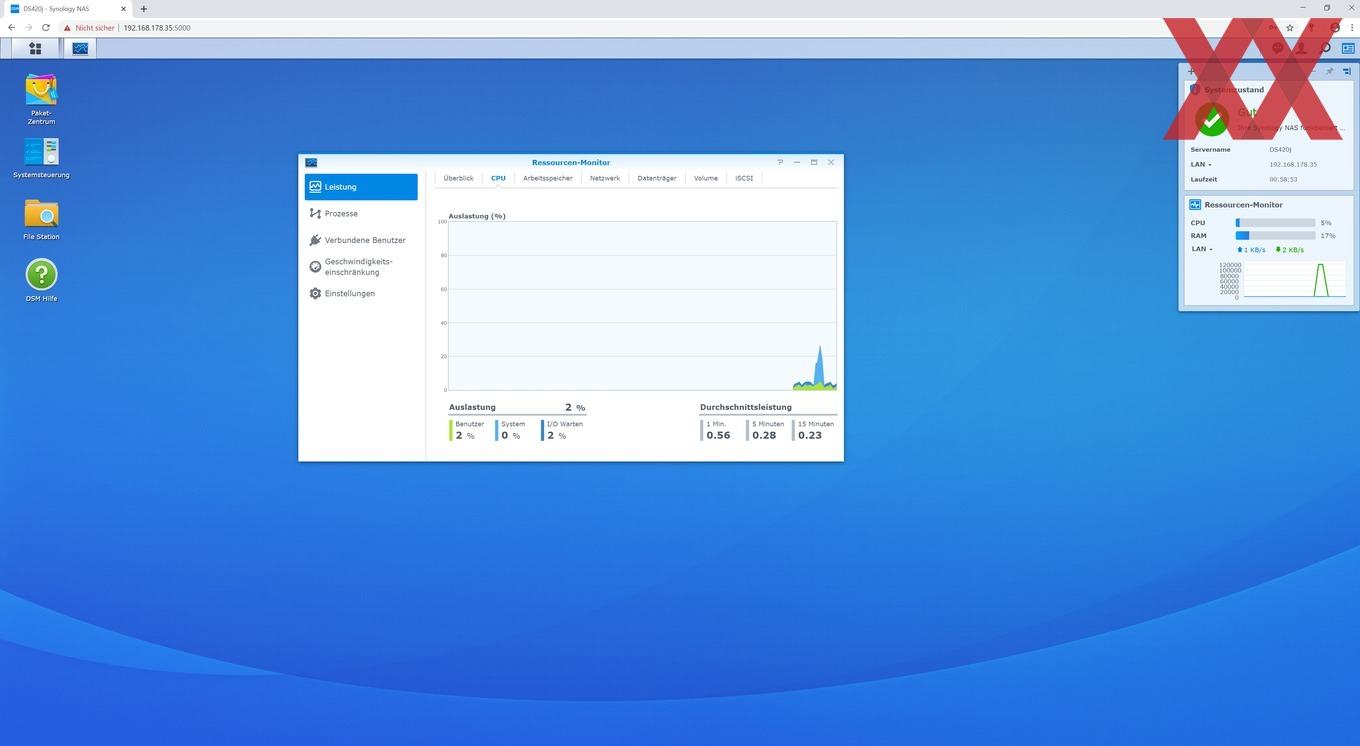
Task: Open the user options person icon
Action: (1301, 48)
